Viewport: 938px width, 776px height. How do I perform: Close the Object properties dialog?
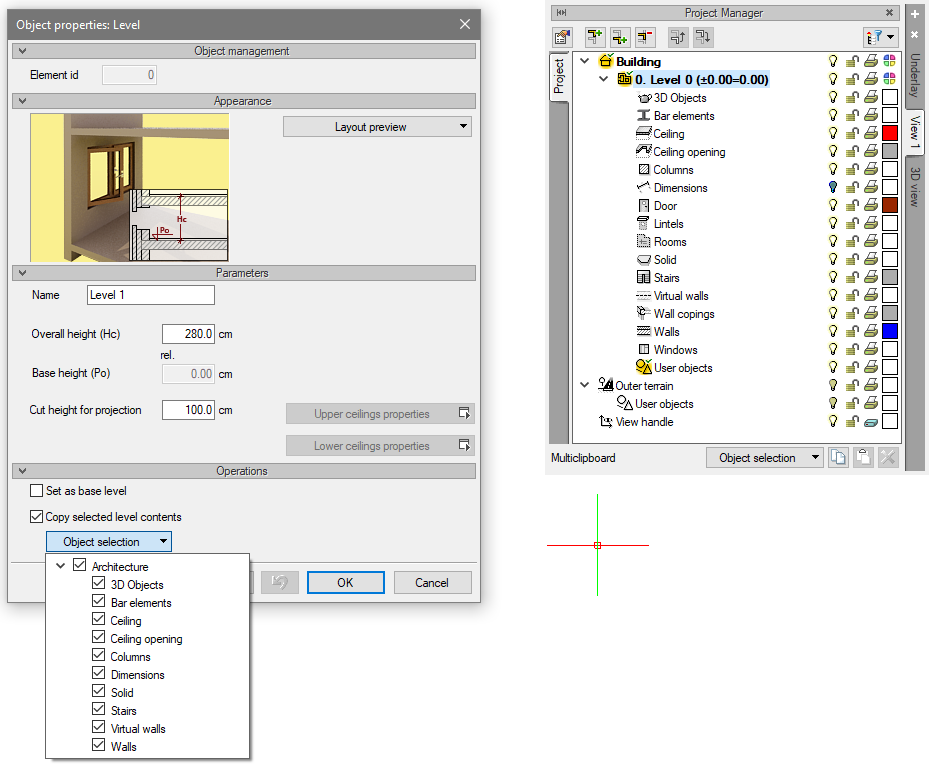[465, 24]
